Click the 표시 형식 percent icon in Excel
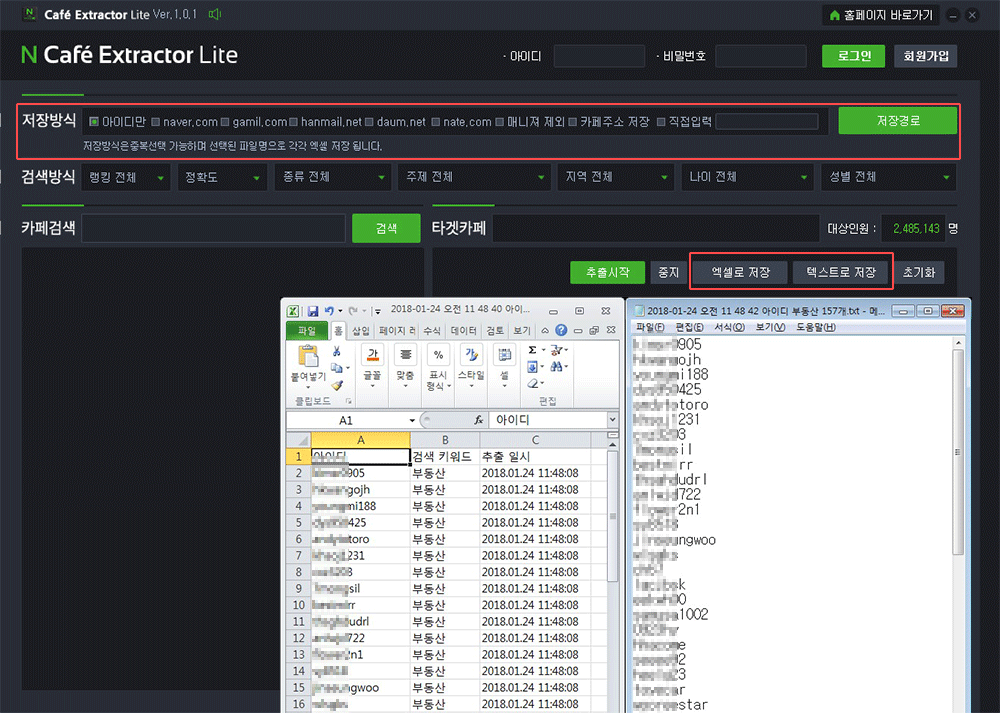The width and height of the screenshot is (1000, 713). [439, 355]
